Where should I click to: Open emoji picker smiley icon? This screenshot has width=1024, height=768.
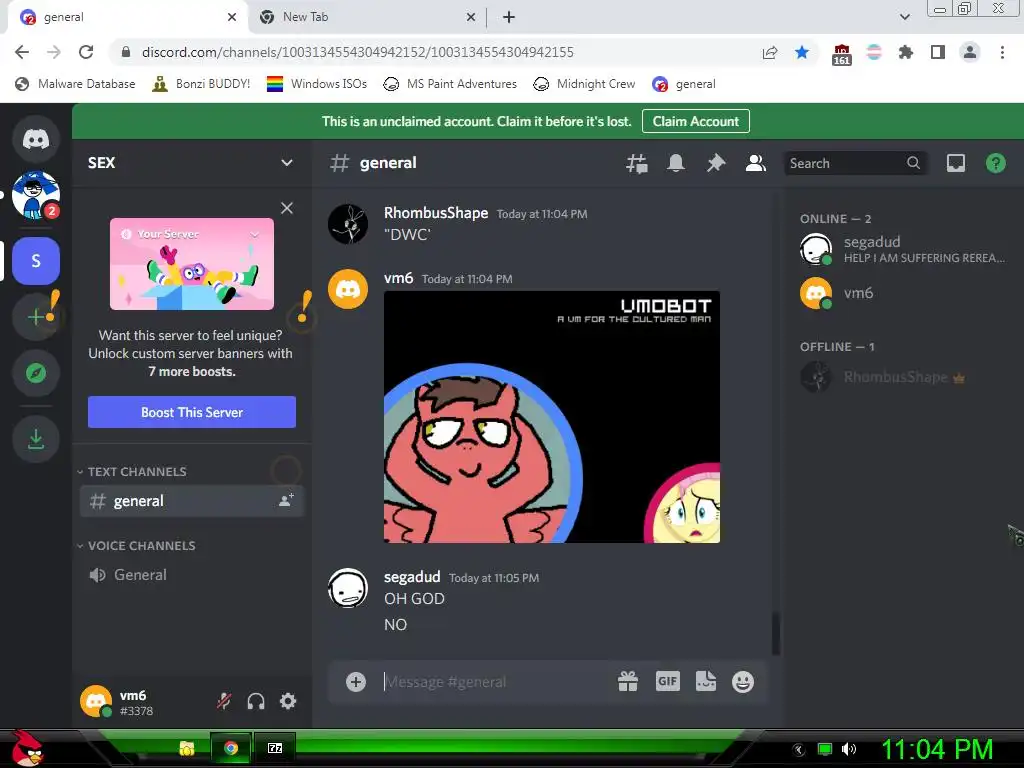click(743, 682)
